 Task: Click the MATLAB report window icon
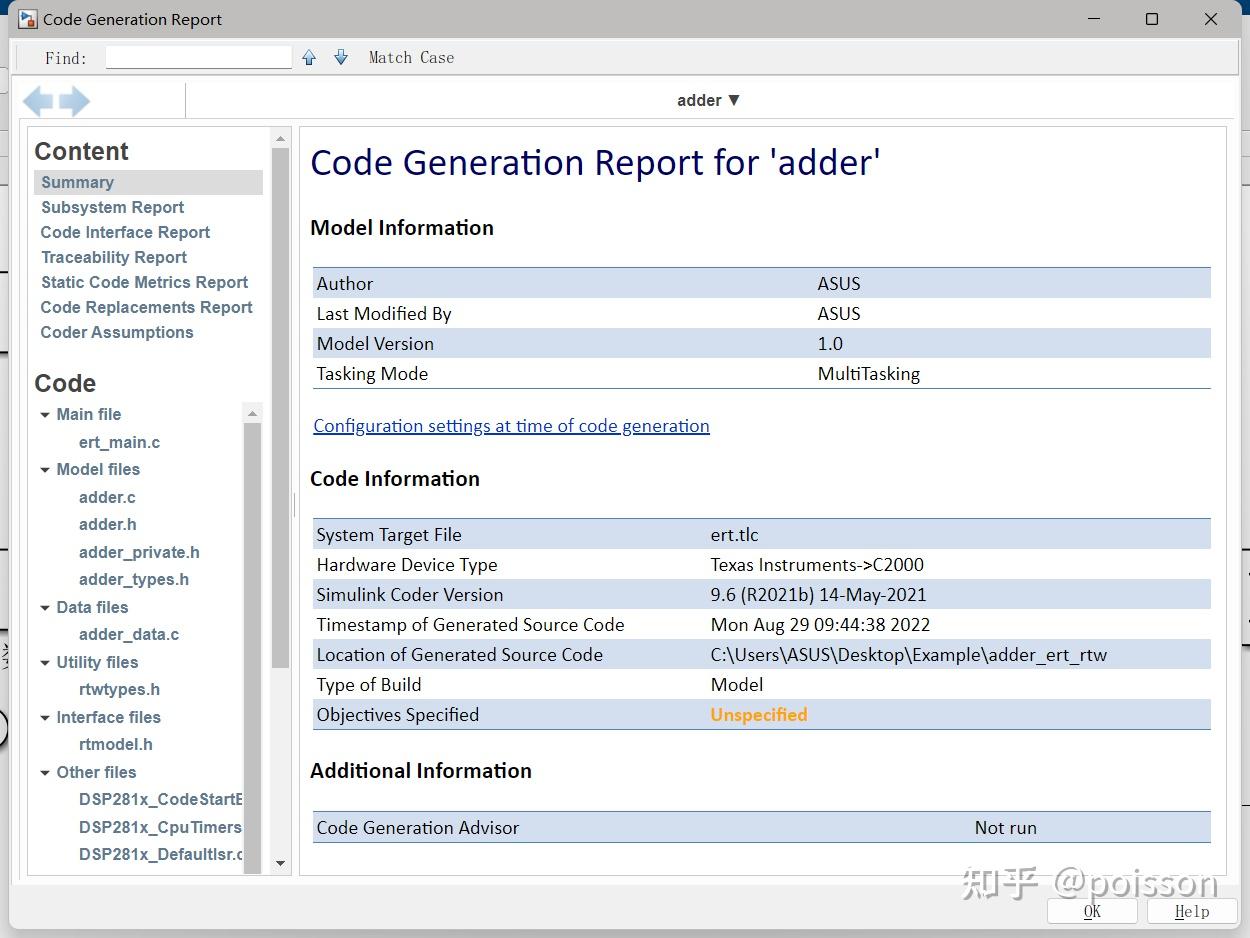[27, 19]
